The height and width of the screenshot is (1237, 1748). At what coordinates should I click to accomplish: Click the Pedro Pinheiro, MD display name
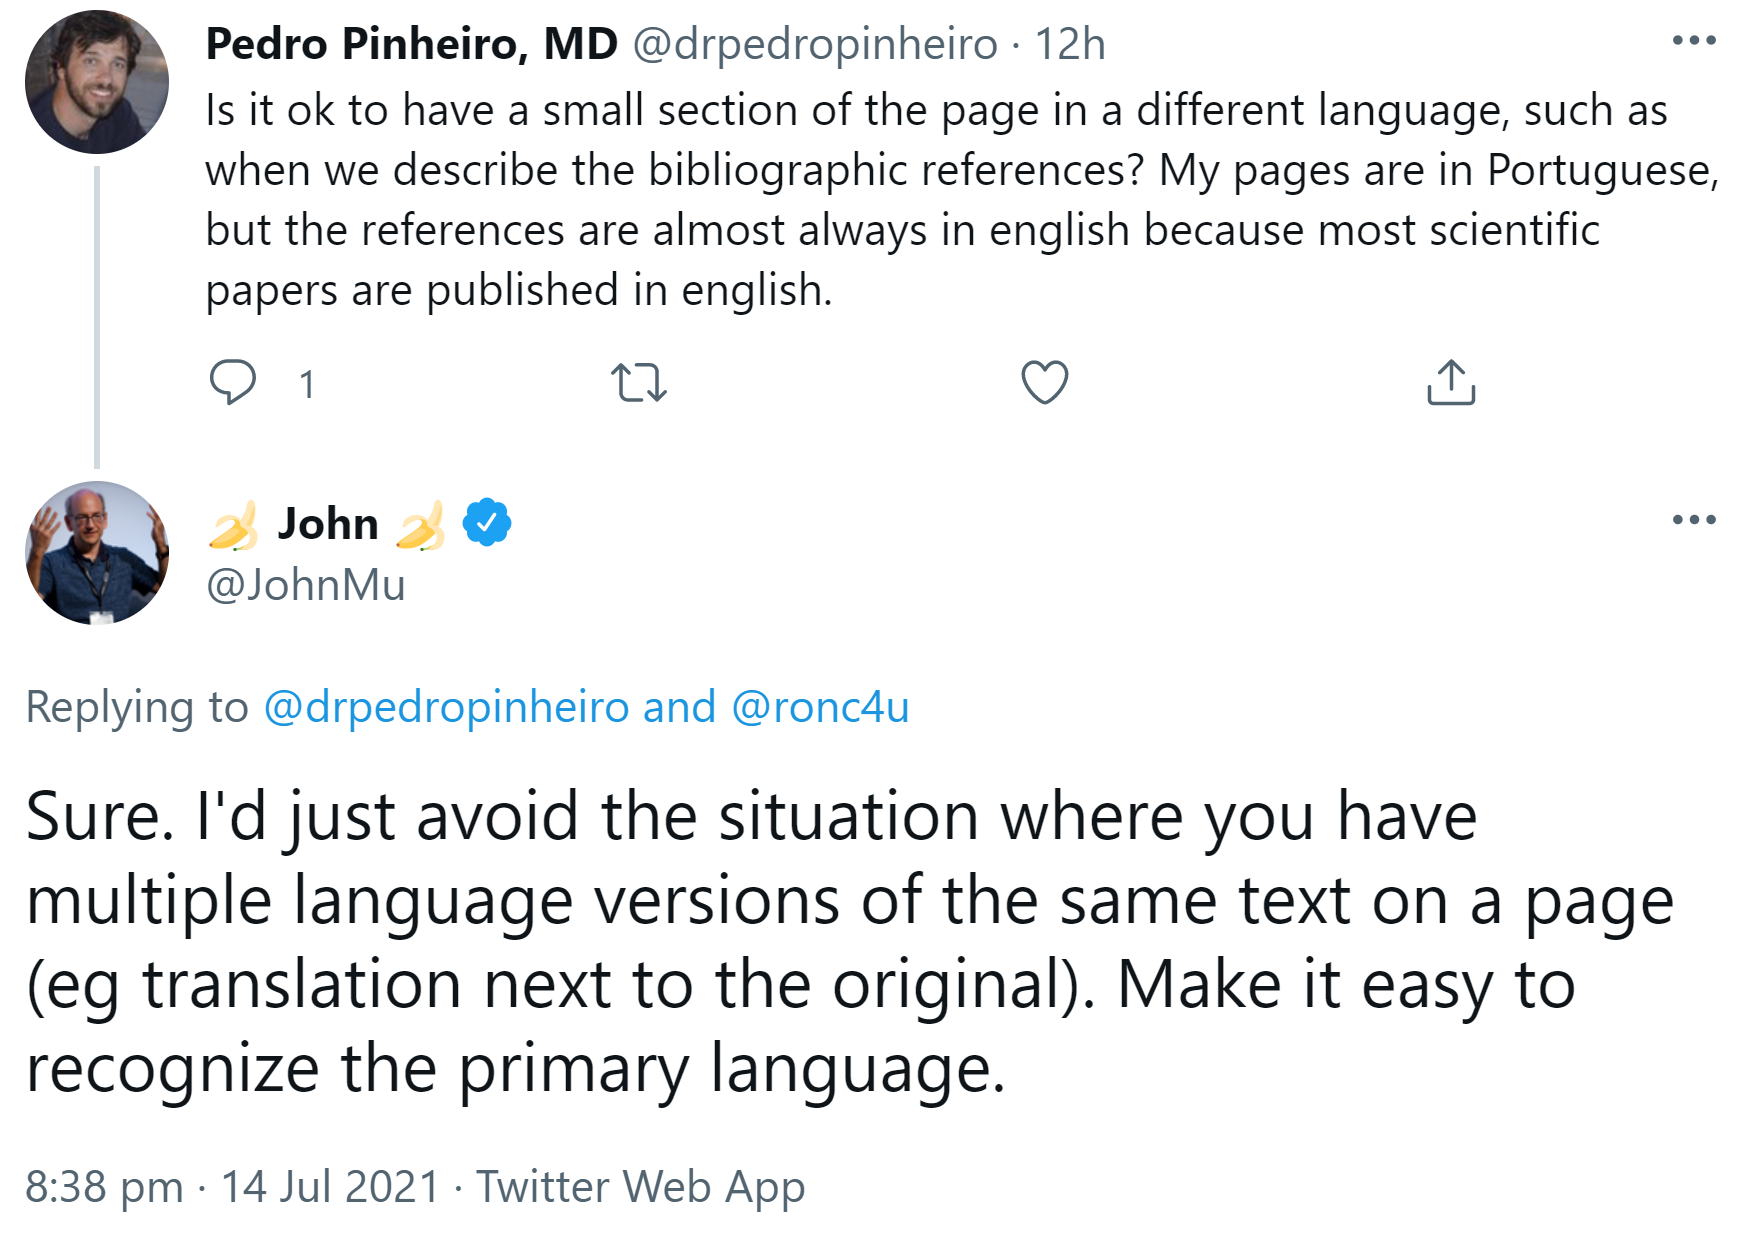pos(411,44)
